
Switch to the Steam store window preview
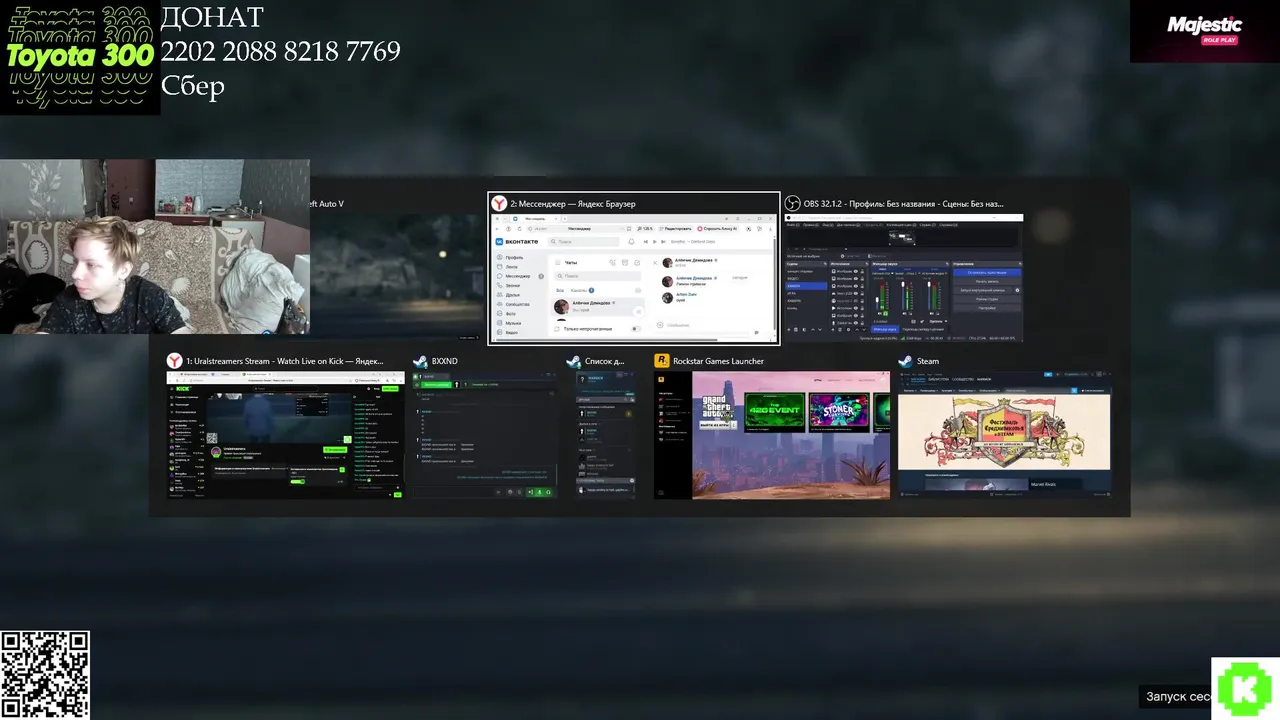point(1004,435)
